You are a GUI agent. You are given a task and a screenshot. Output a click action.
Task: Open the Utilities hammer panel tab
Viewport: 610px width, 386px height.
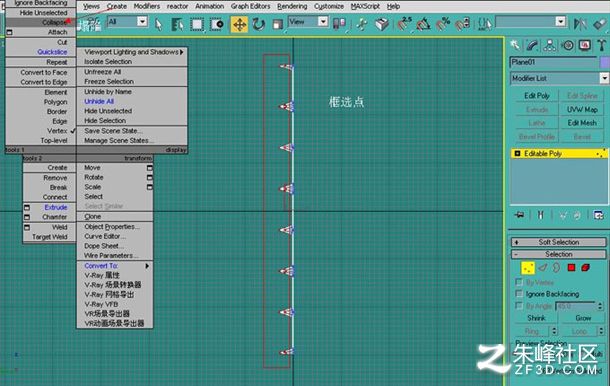coord(601,46)
